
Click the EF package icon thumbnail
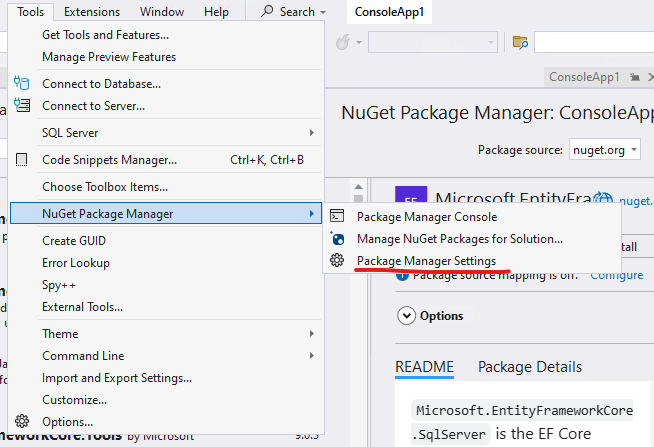(x=411, y=194)
